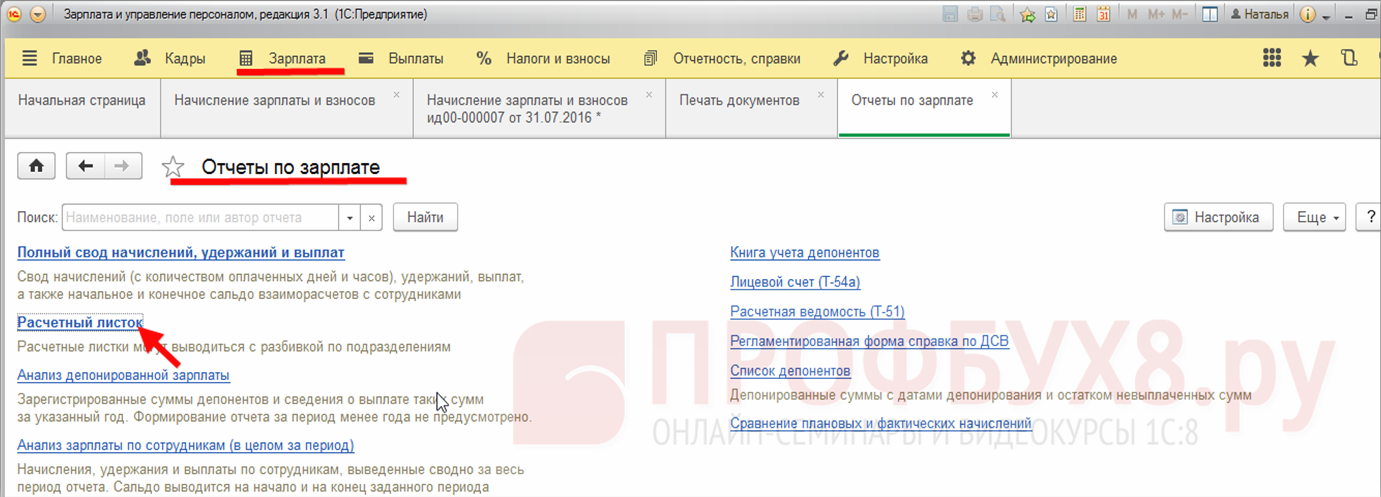This screenshot has height=497, width=1381.
Task: Open the calculator icon in title bar
Action: click(x=1080, y=15)
